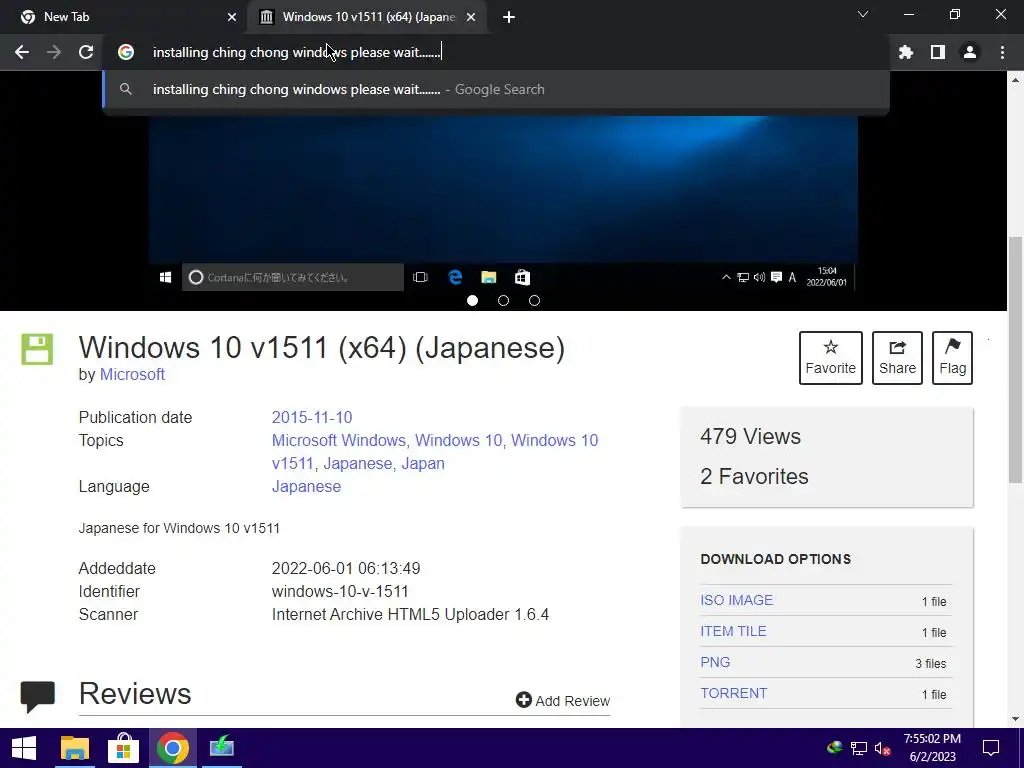This screenshot has height=768, width=1024.
Task: Click the 2 Favorites text
Action: [x=754, y=477]
